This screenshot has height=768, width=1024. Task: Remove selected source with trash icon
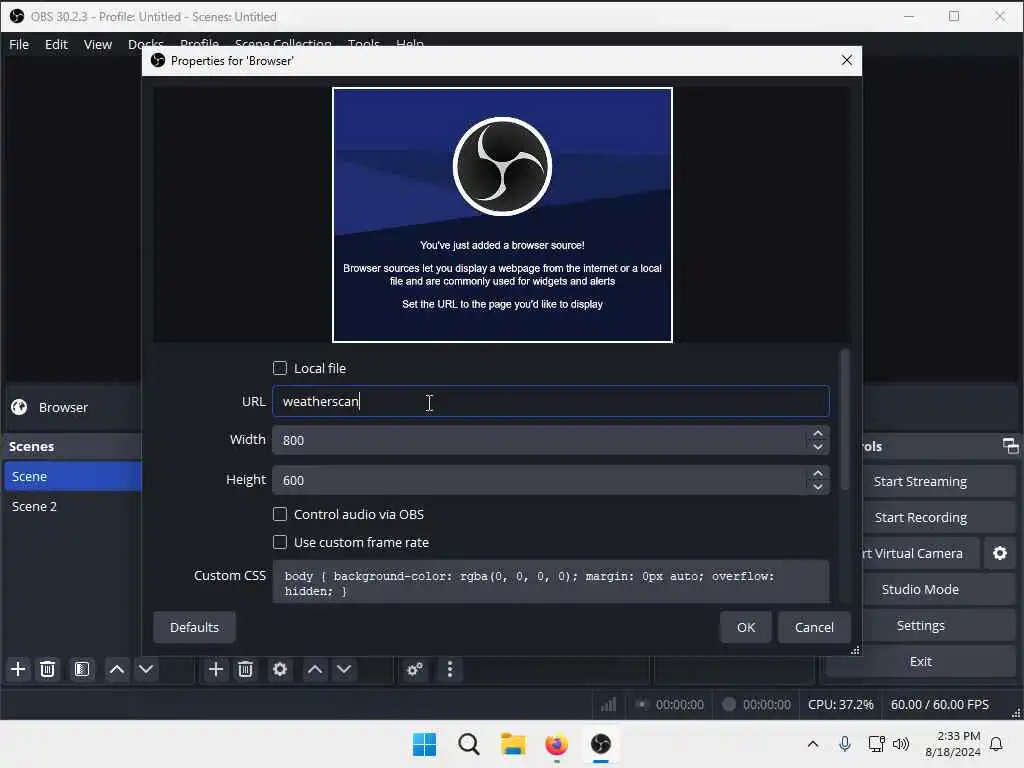tap(246, 669)
